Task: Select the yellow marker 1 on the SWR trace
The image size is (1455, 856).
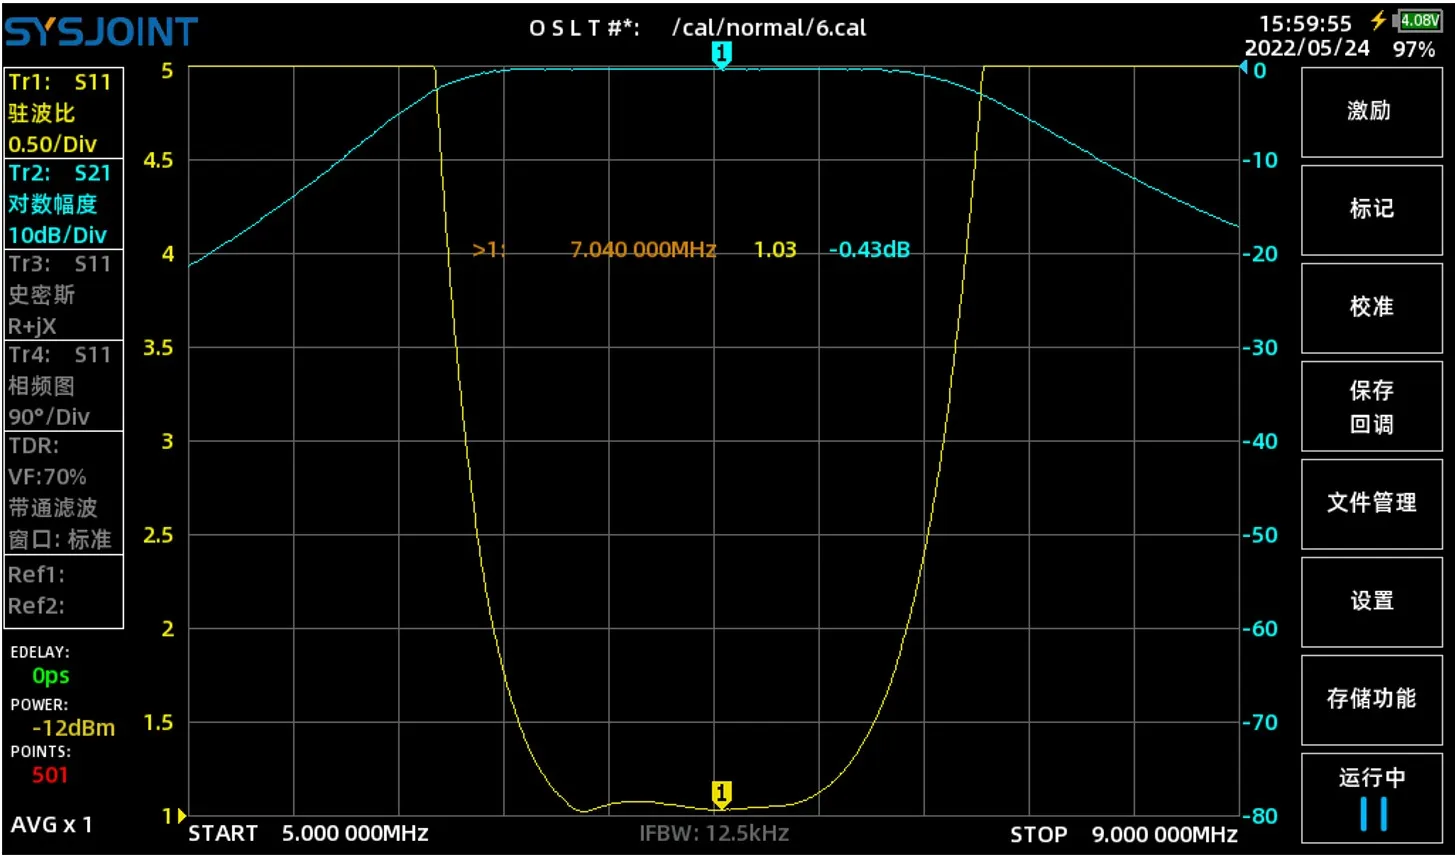Action: click(x=721, y=795)
